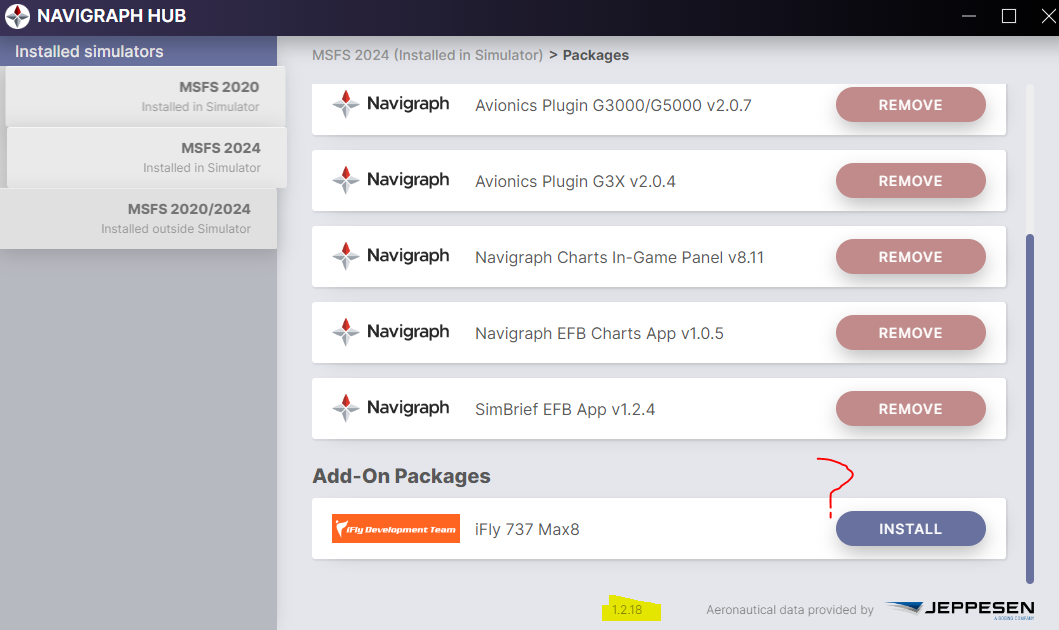Open MSFS 2024 (Installed in Simulator) breadcrumb link
Viewport: 1059px width, 630px height.
point(427,55)
